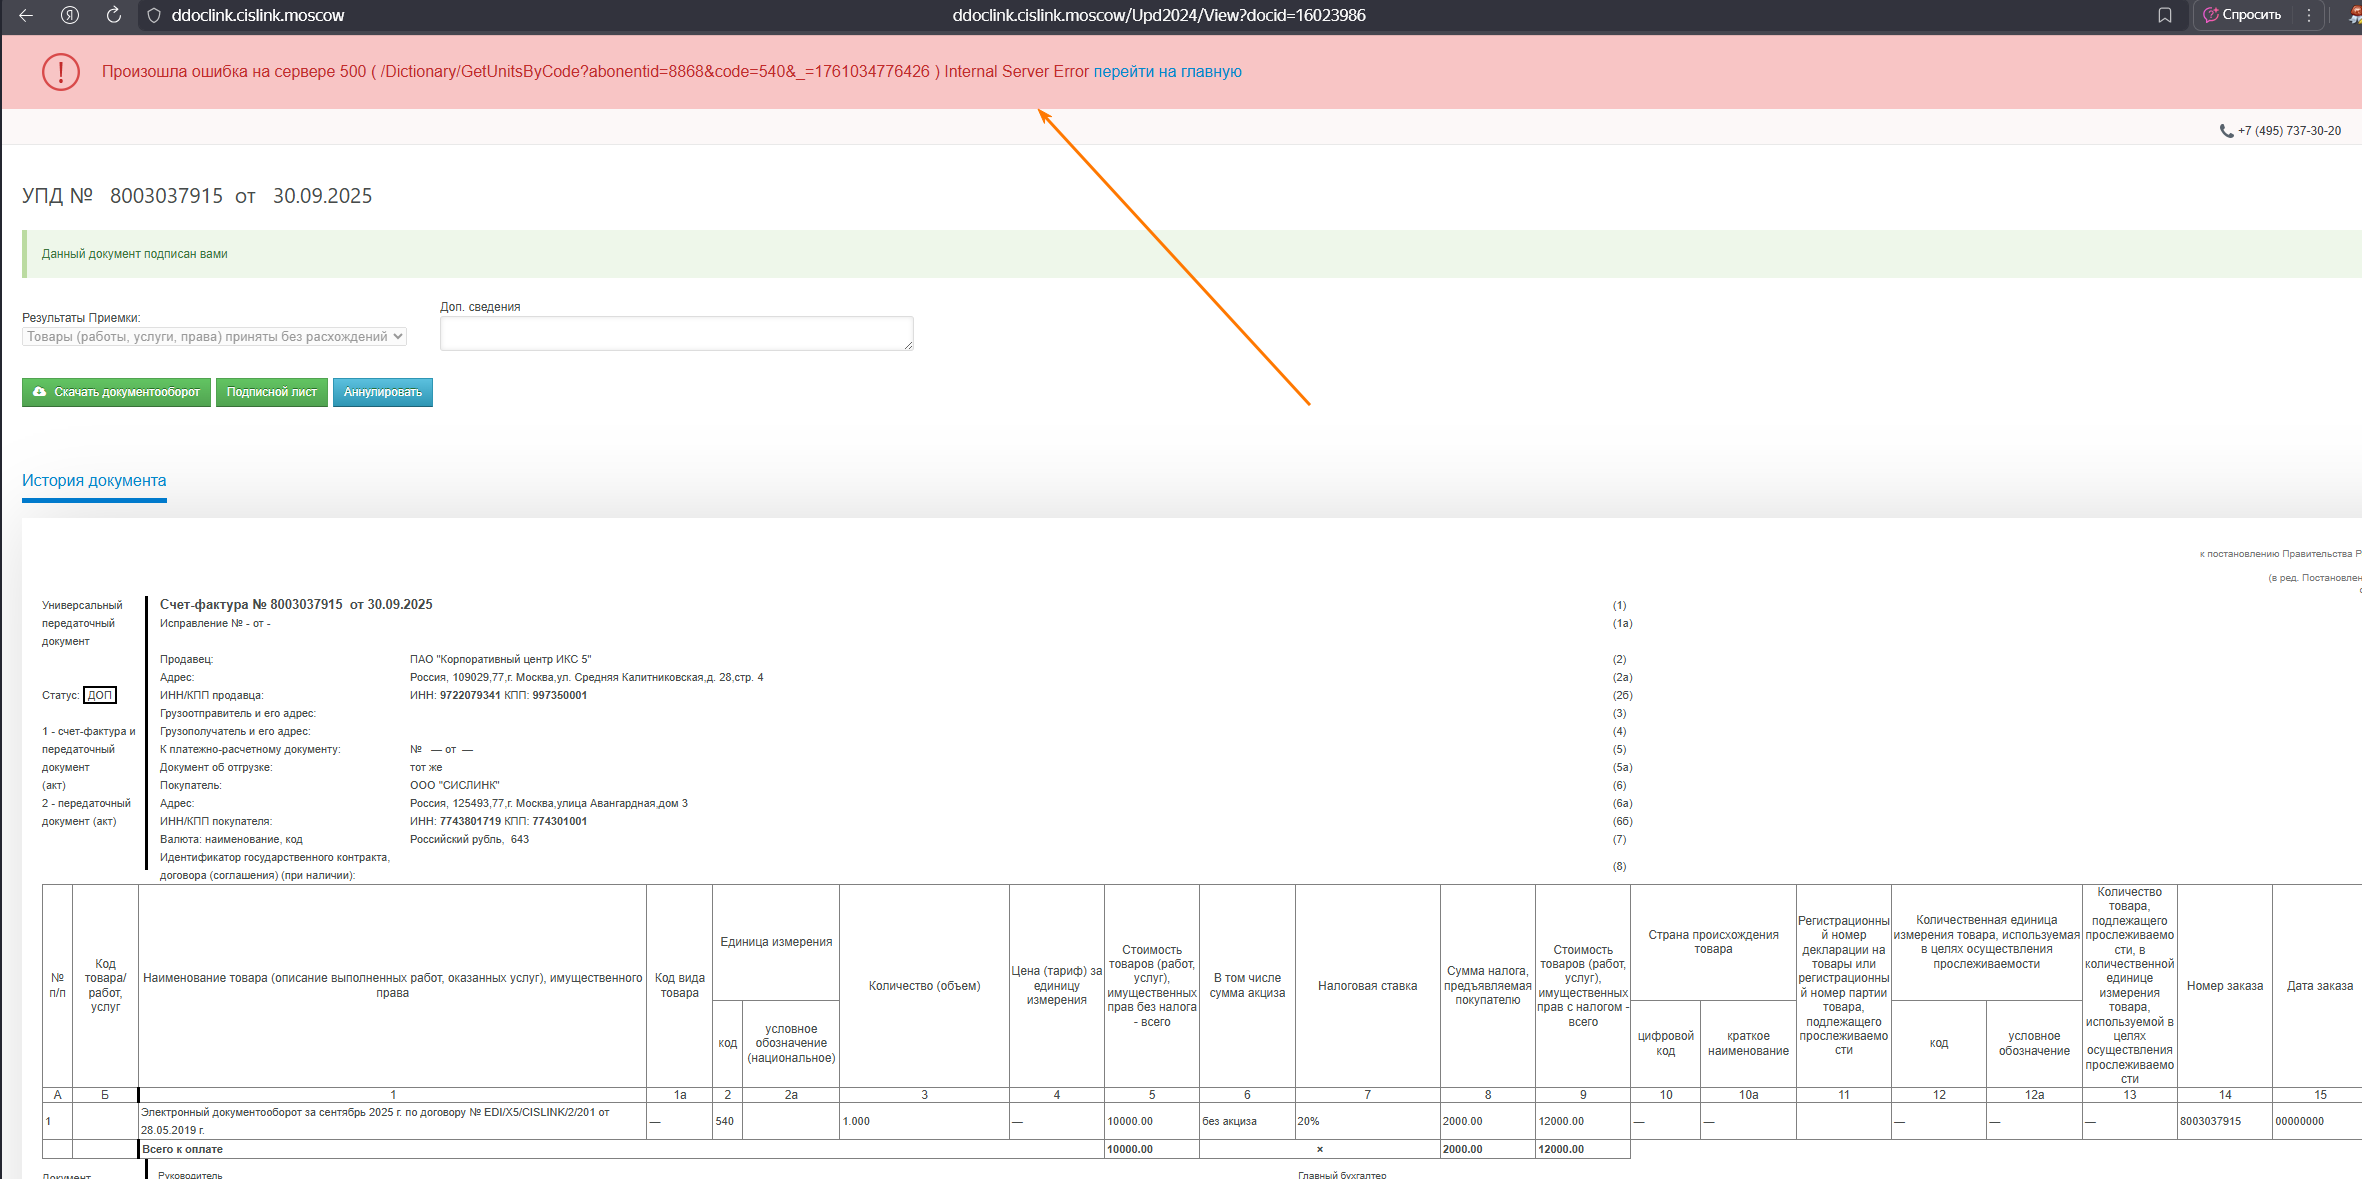Click the red error exclamation icon
The width and height of the screenshot is (2362, 1179).
(x=61, y=72)
